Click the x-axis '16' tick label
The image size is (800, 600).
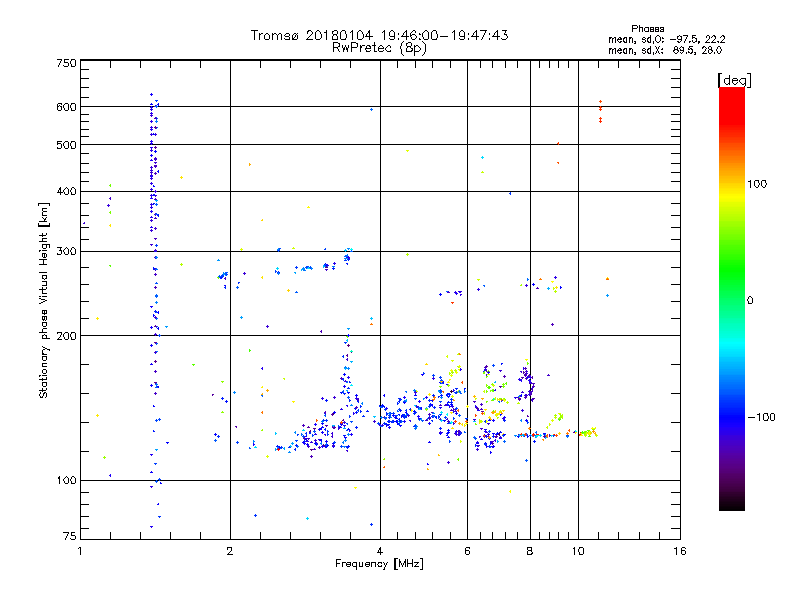coord(680,551)
